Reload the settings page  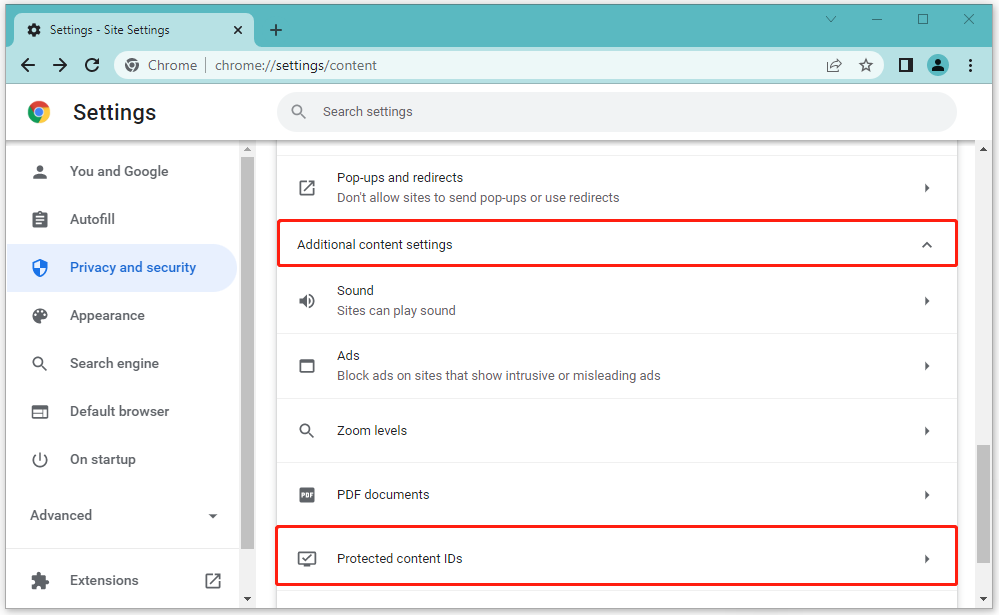92,65
